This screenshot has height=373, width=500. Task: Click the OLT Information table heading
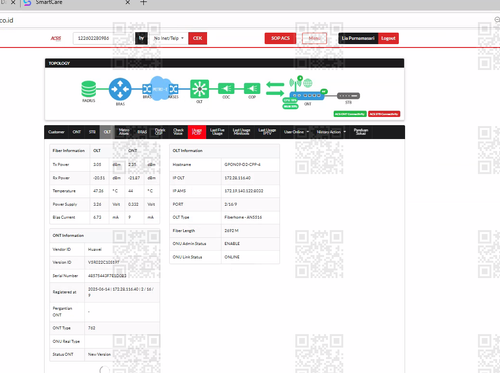click(187, 151)
